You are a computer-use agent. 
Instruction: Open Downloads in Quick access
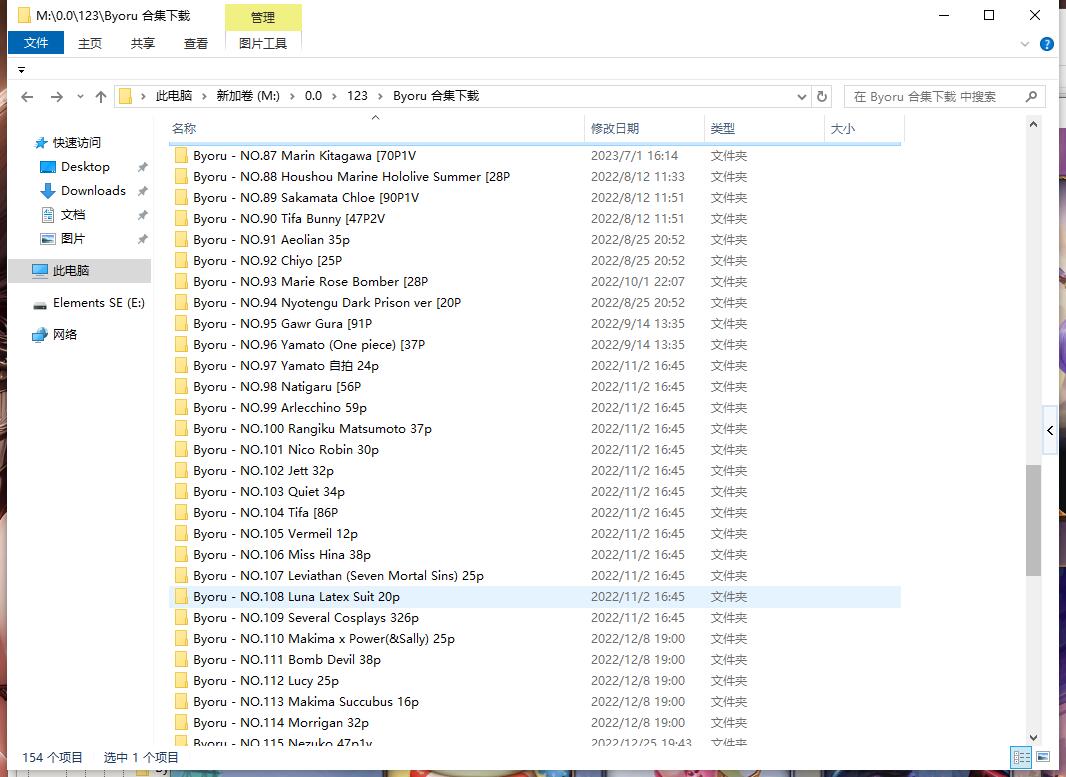93,191
